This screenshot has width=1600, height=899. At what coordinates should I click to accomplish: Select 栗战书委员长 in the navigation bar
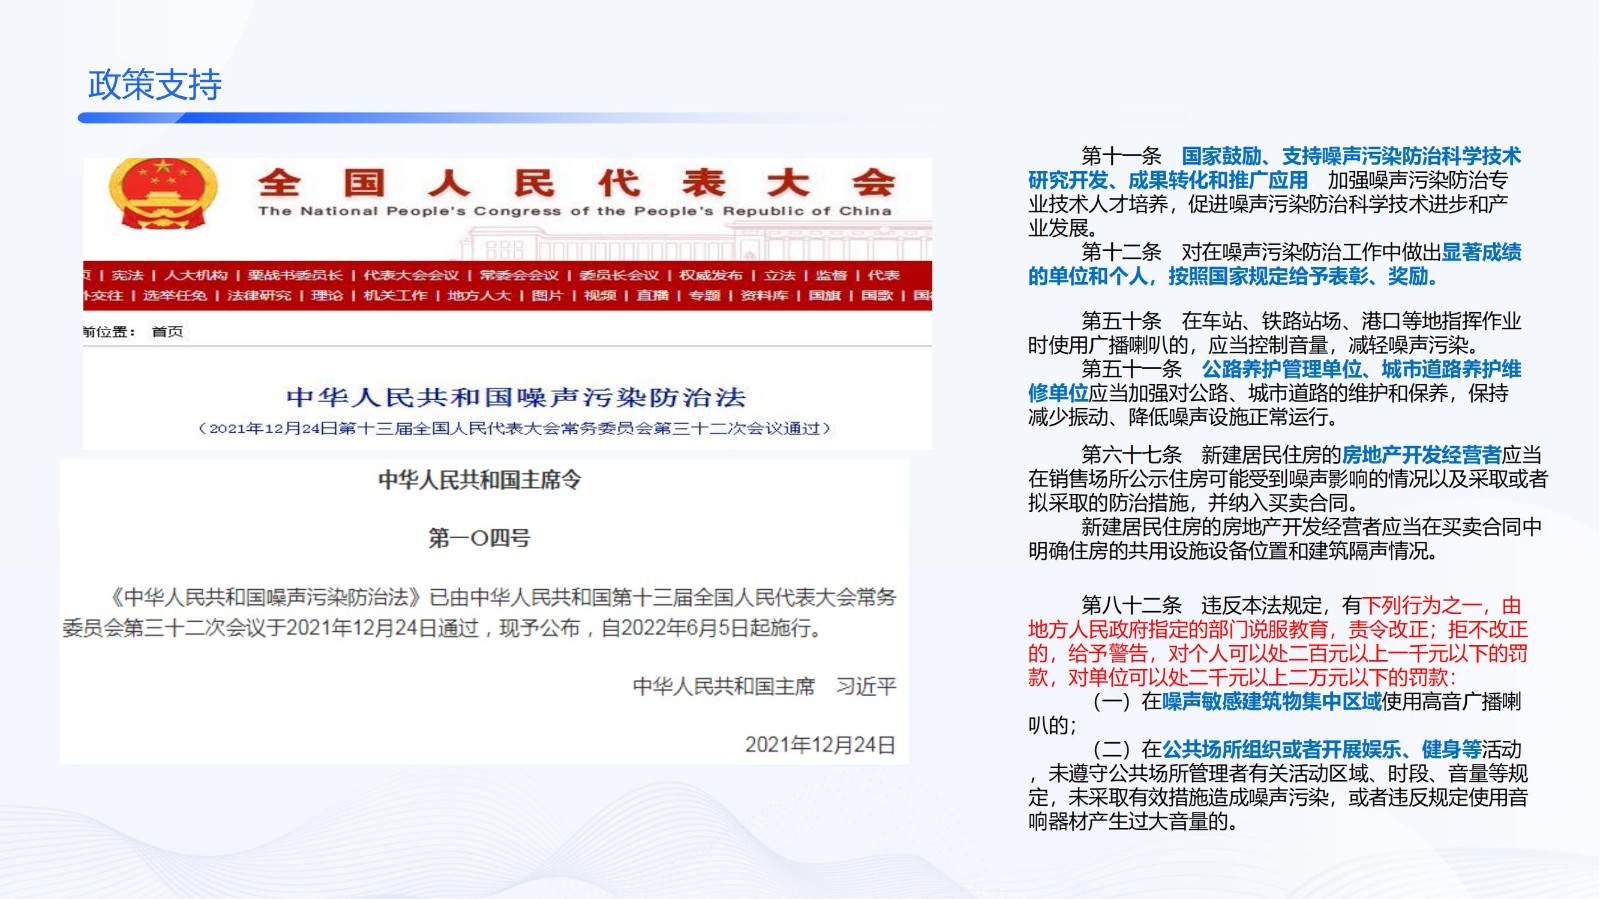[295, 275]
